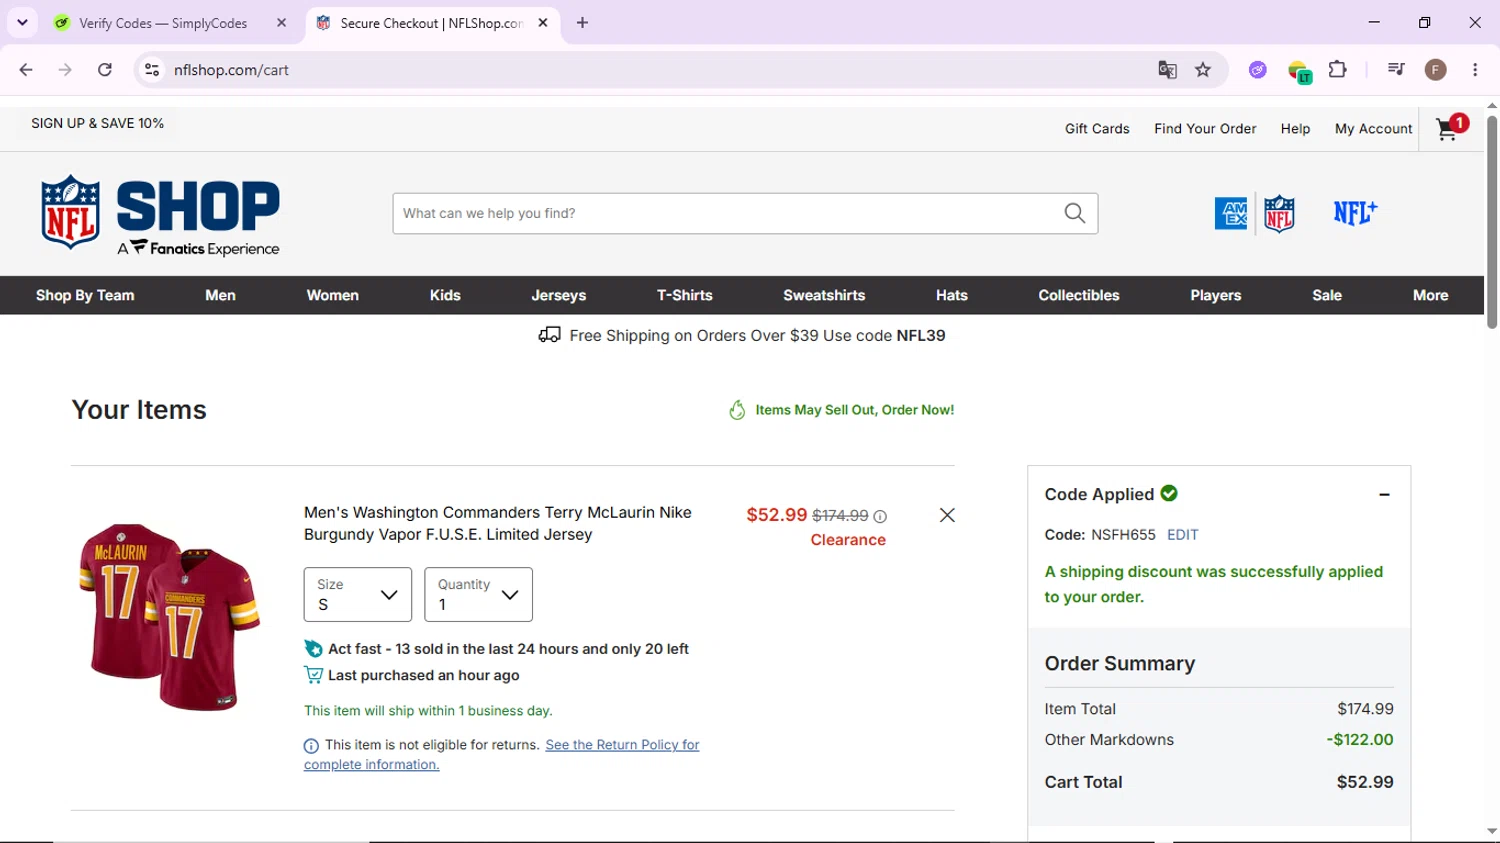Open the Sale menu
Image resolution: width=1500 pixels, height=843 pixels.
pyautogui.click(x=1327, y=295)
